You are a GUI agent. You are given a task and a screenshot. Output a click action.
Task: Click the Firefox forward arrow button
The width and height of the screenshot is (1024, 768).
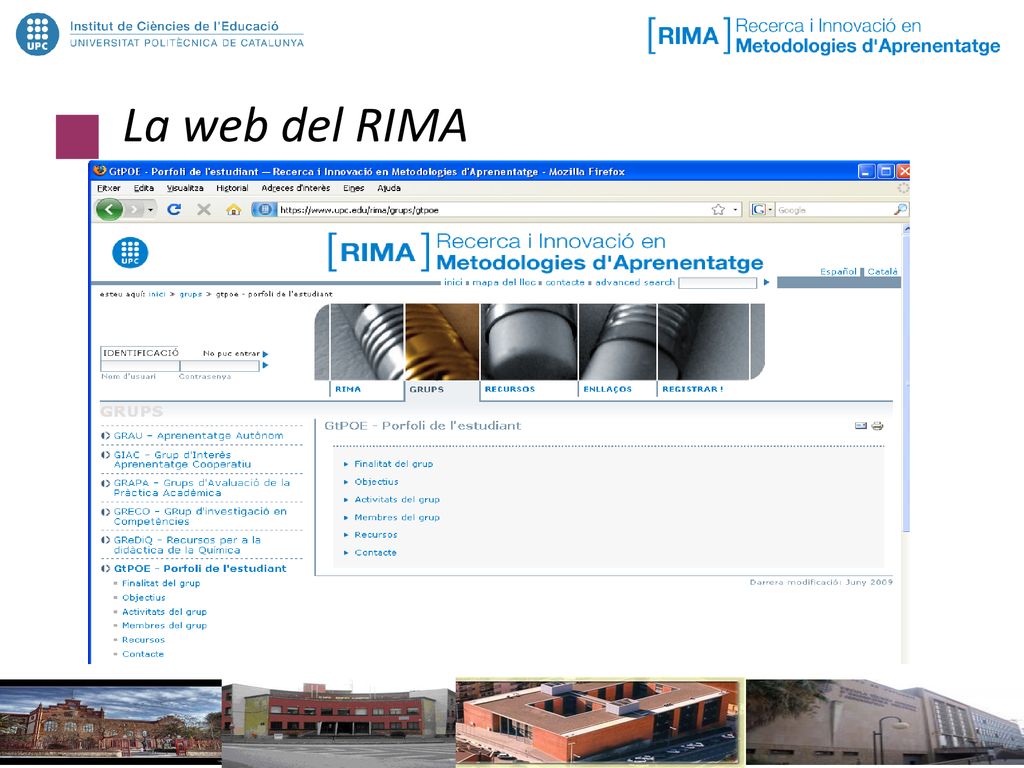pos(134,210)
